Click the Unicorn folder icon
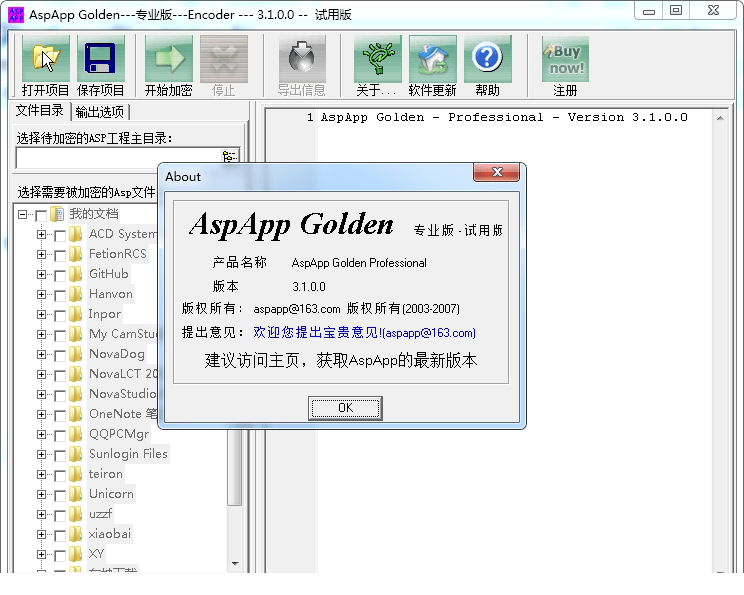 [x=75, y=494]
